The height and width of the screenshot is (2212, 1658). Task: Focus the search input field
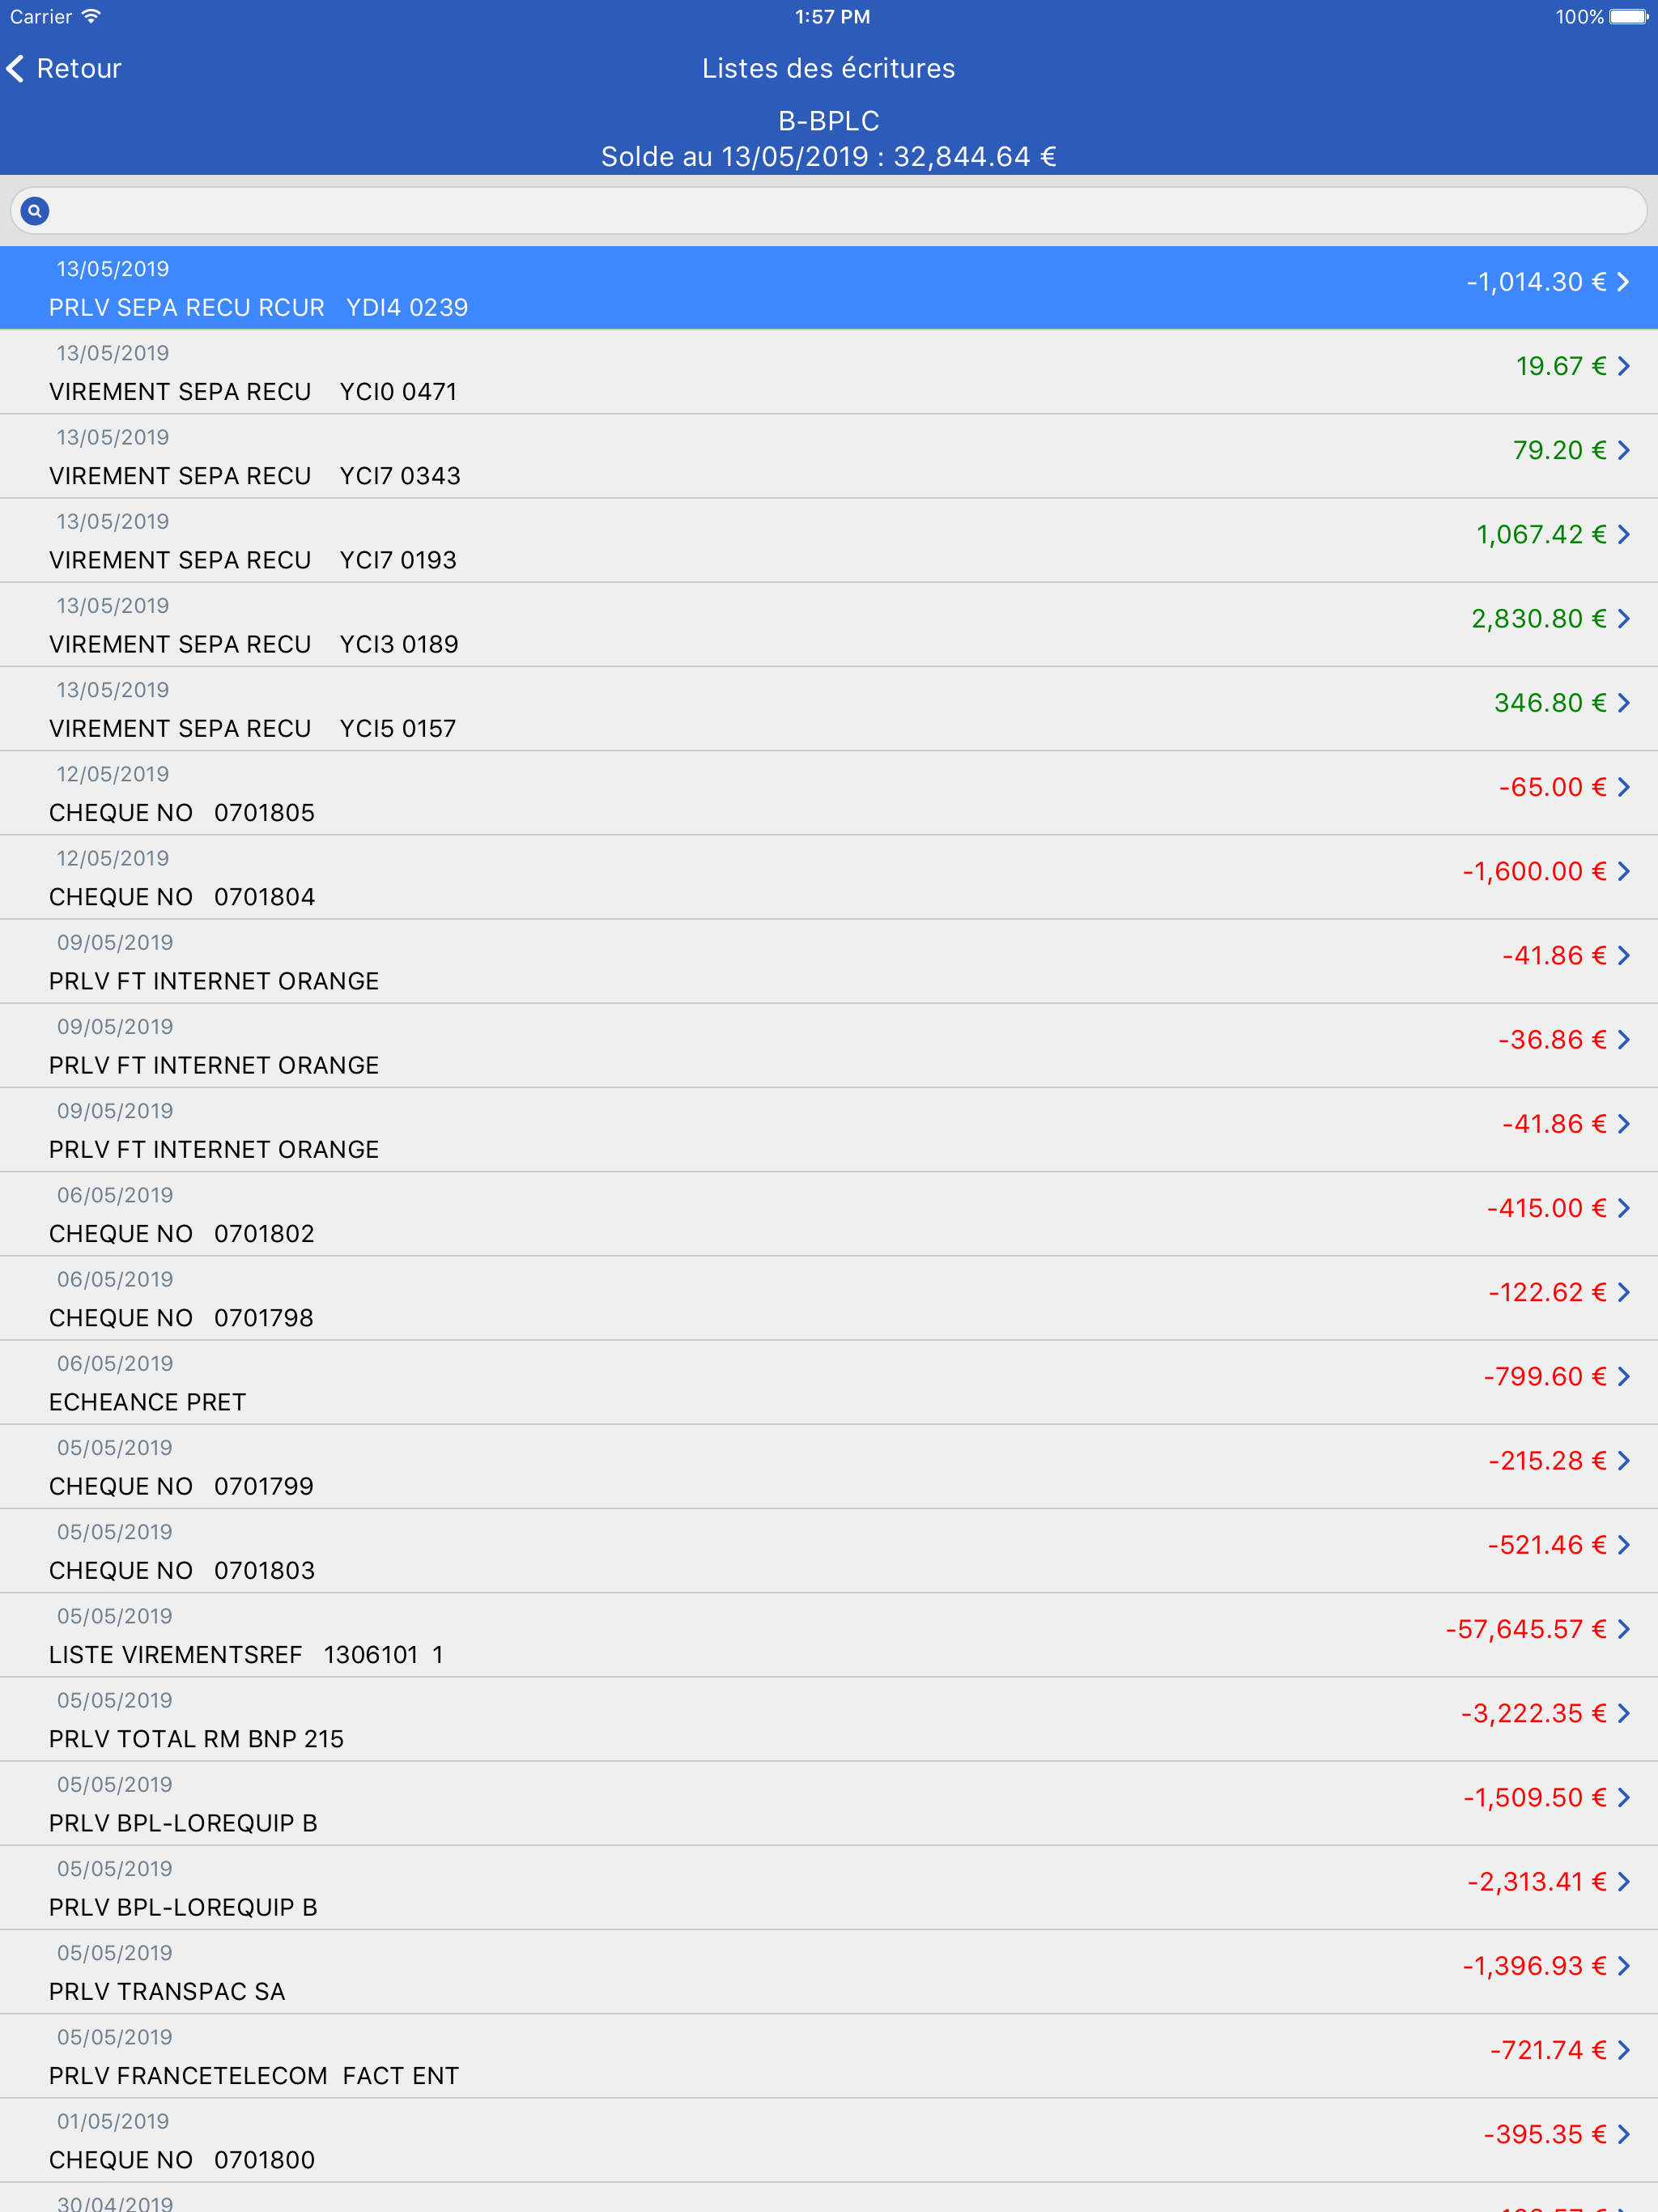829,211
